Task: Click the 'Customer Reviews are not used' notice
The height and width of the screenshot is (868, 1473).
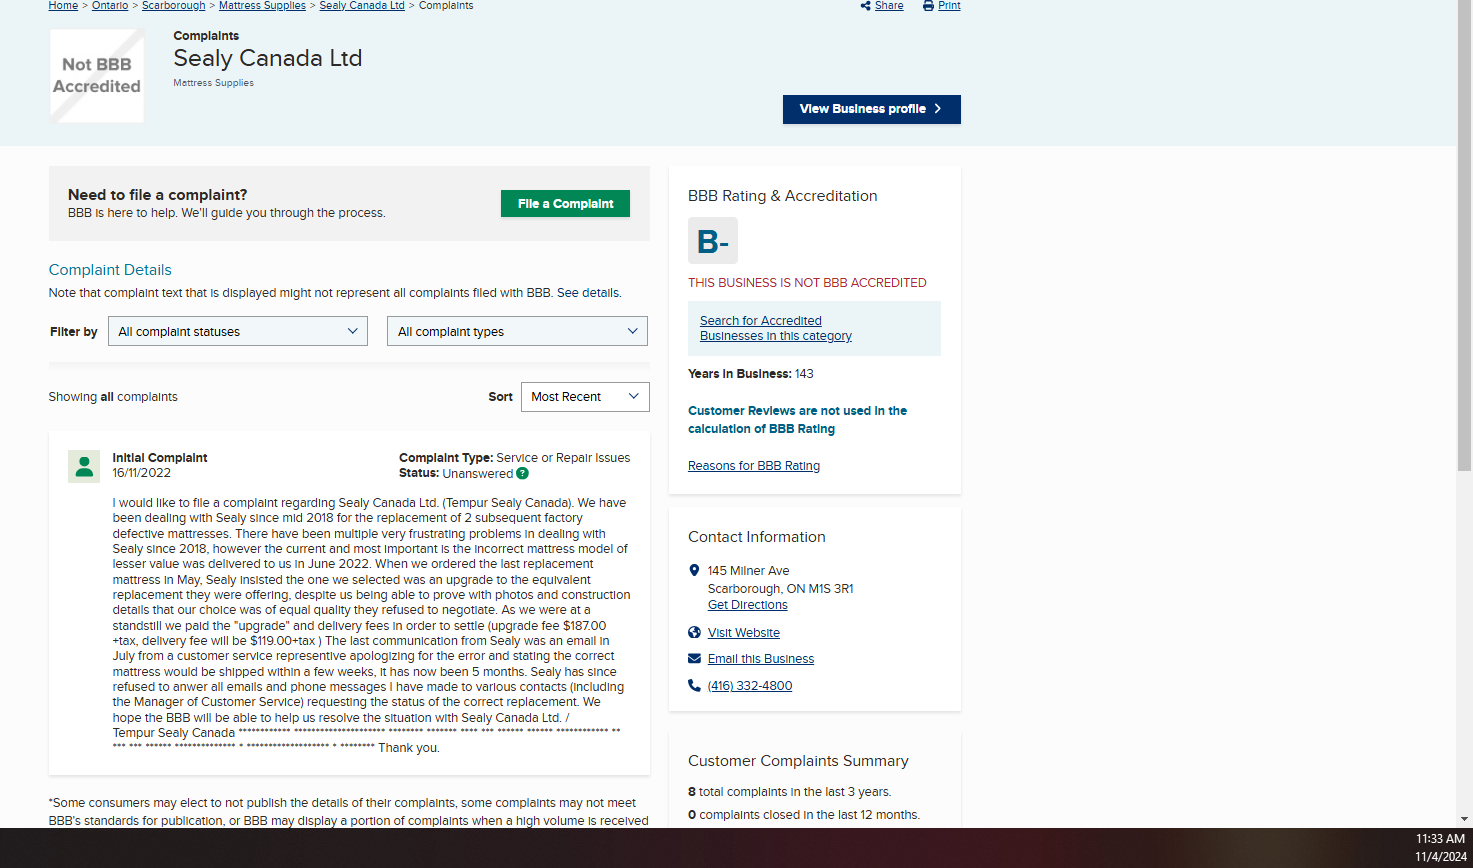Action: 798,420
